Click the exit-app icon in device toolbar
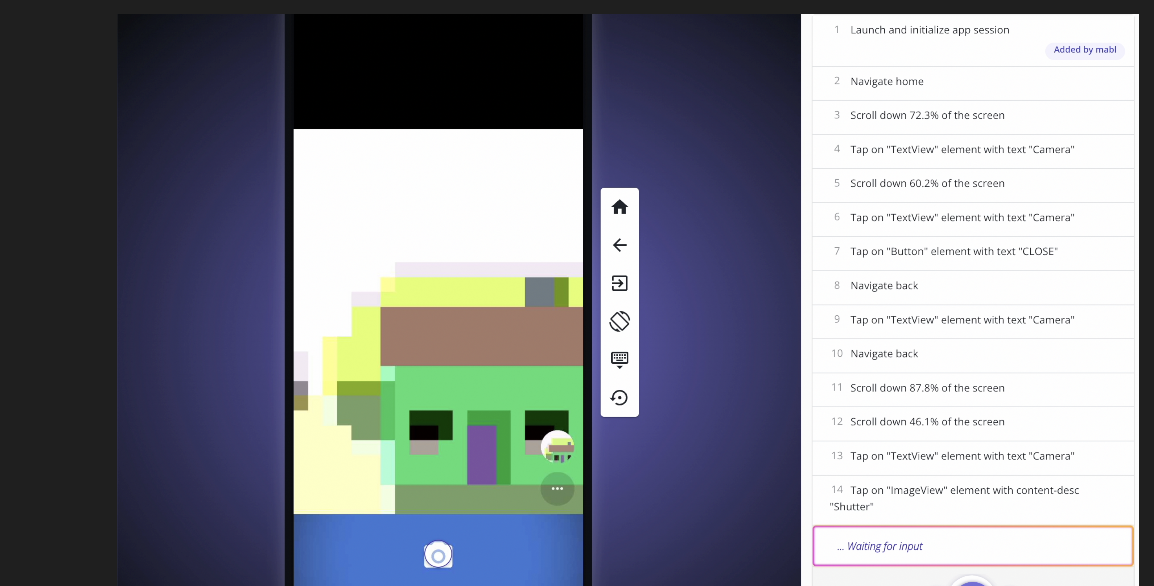Viewport: 1154px width, 586px height. [620, 283]
